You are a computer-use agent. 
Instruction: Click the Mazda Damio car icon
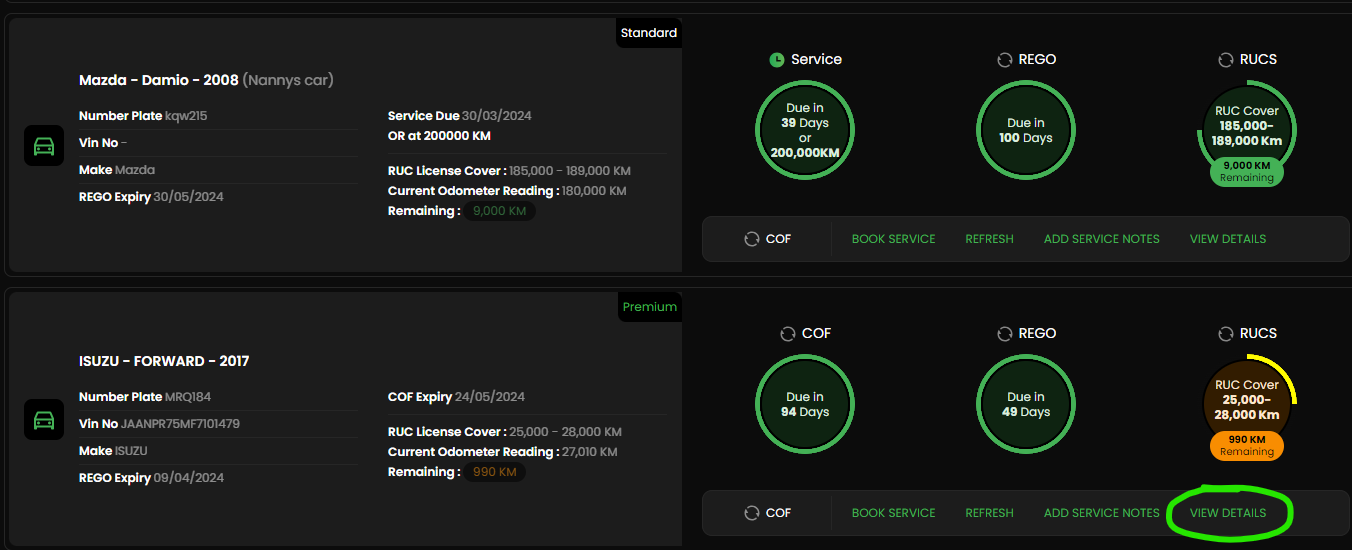(x=44, y=147)
